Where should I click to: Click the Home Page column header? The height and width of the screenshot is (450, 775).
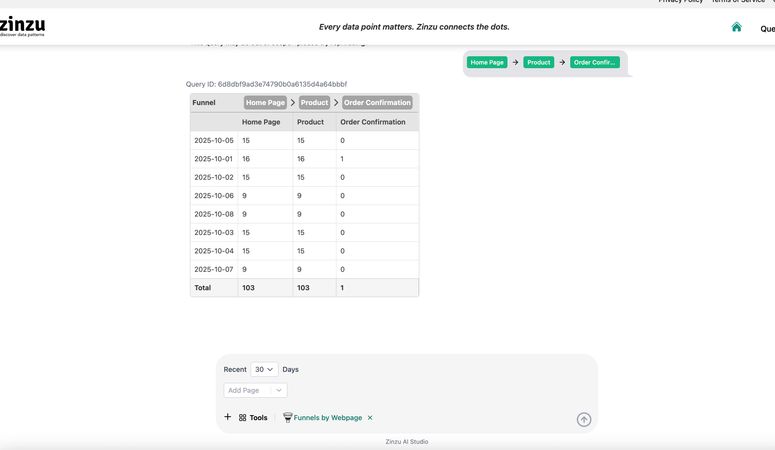pos(261,122)
